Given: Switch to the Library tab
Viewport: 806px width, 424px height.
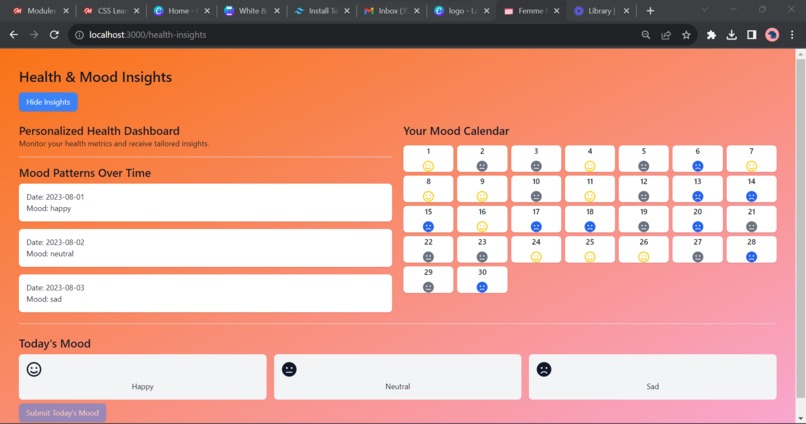Looking at the screenshot, I should 600,11.
